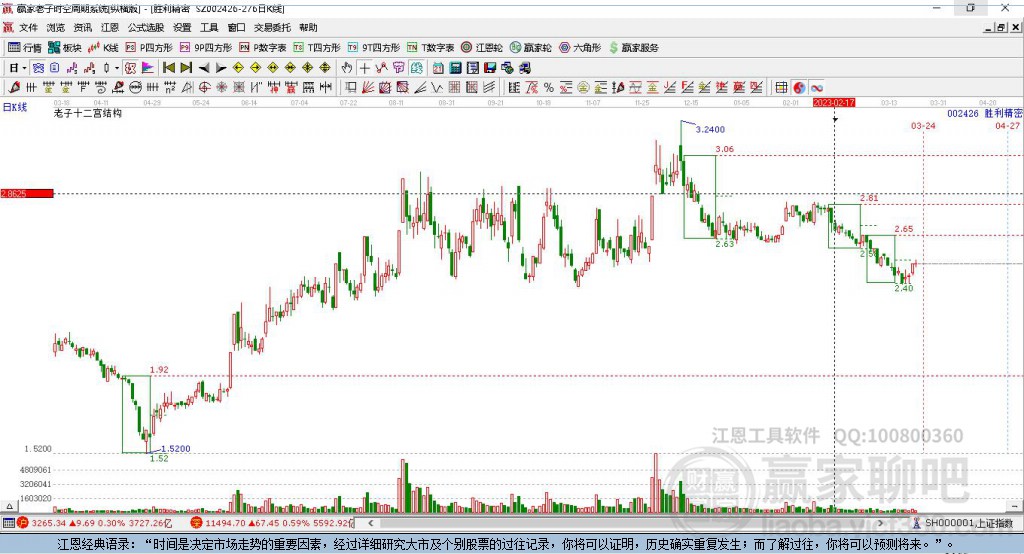
Task: Step chart left with black left arrow
Action: (204, 68)
